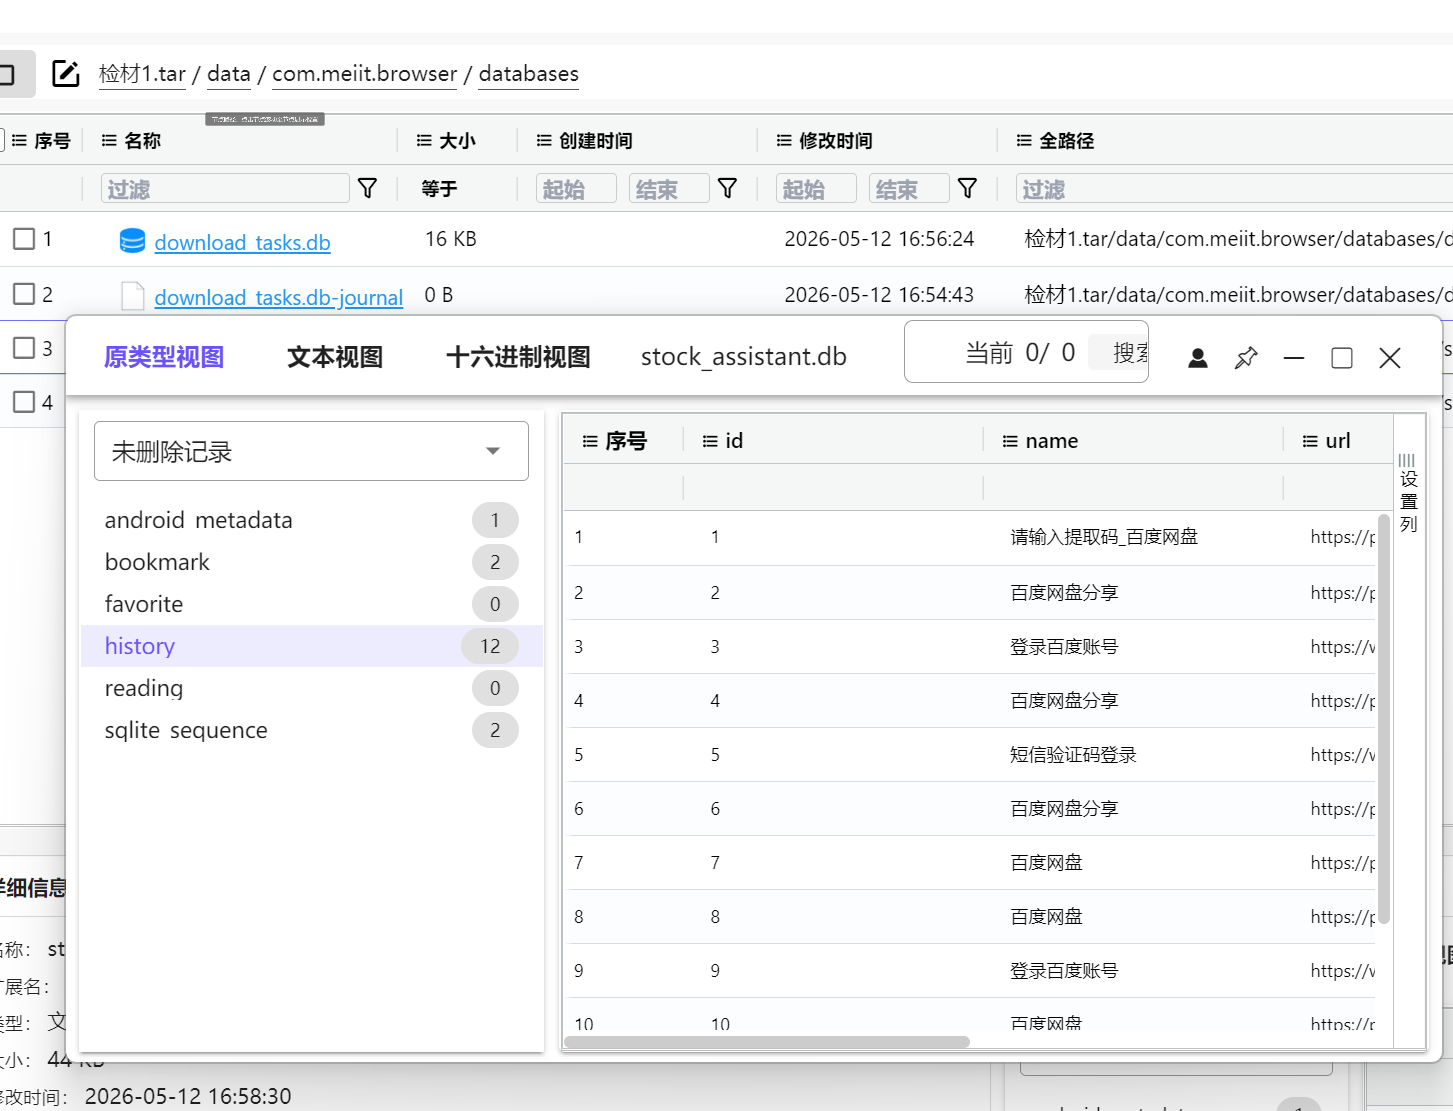Go to 检材1.tar in the breadcrumb

142,74
